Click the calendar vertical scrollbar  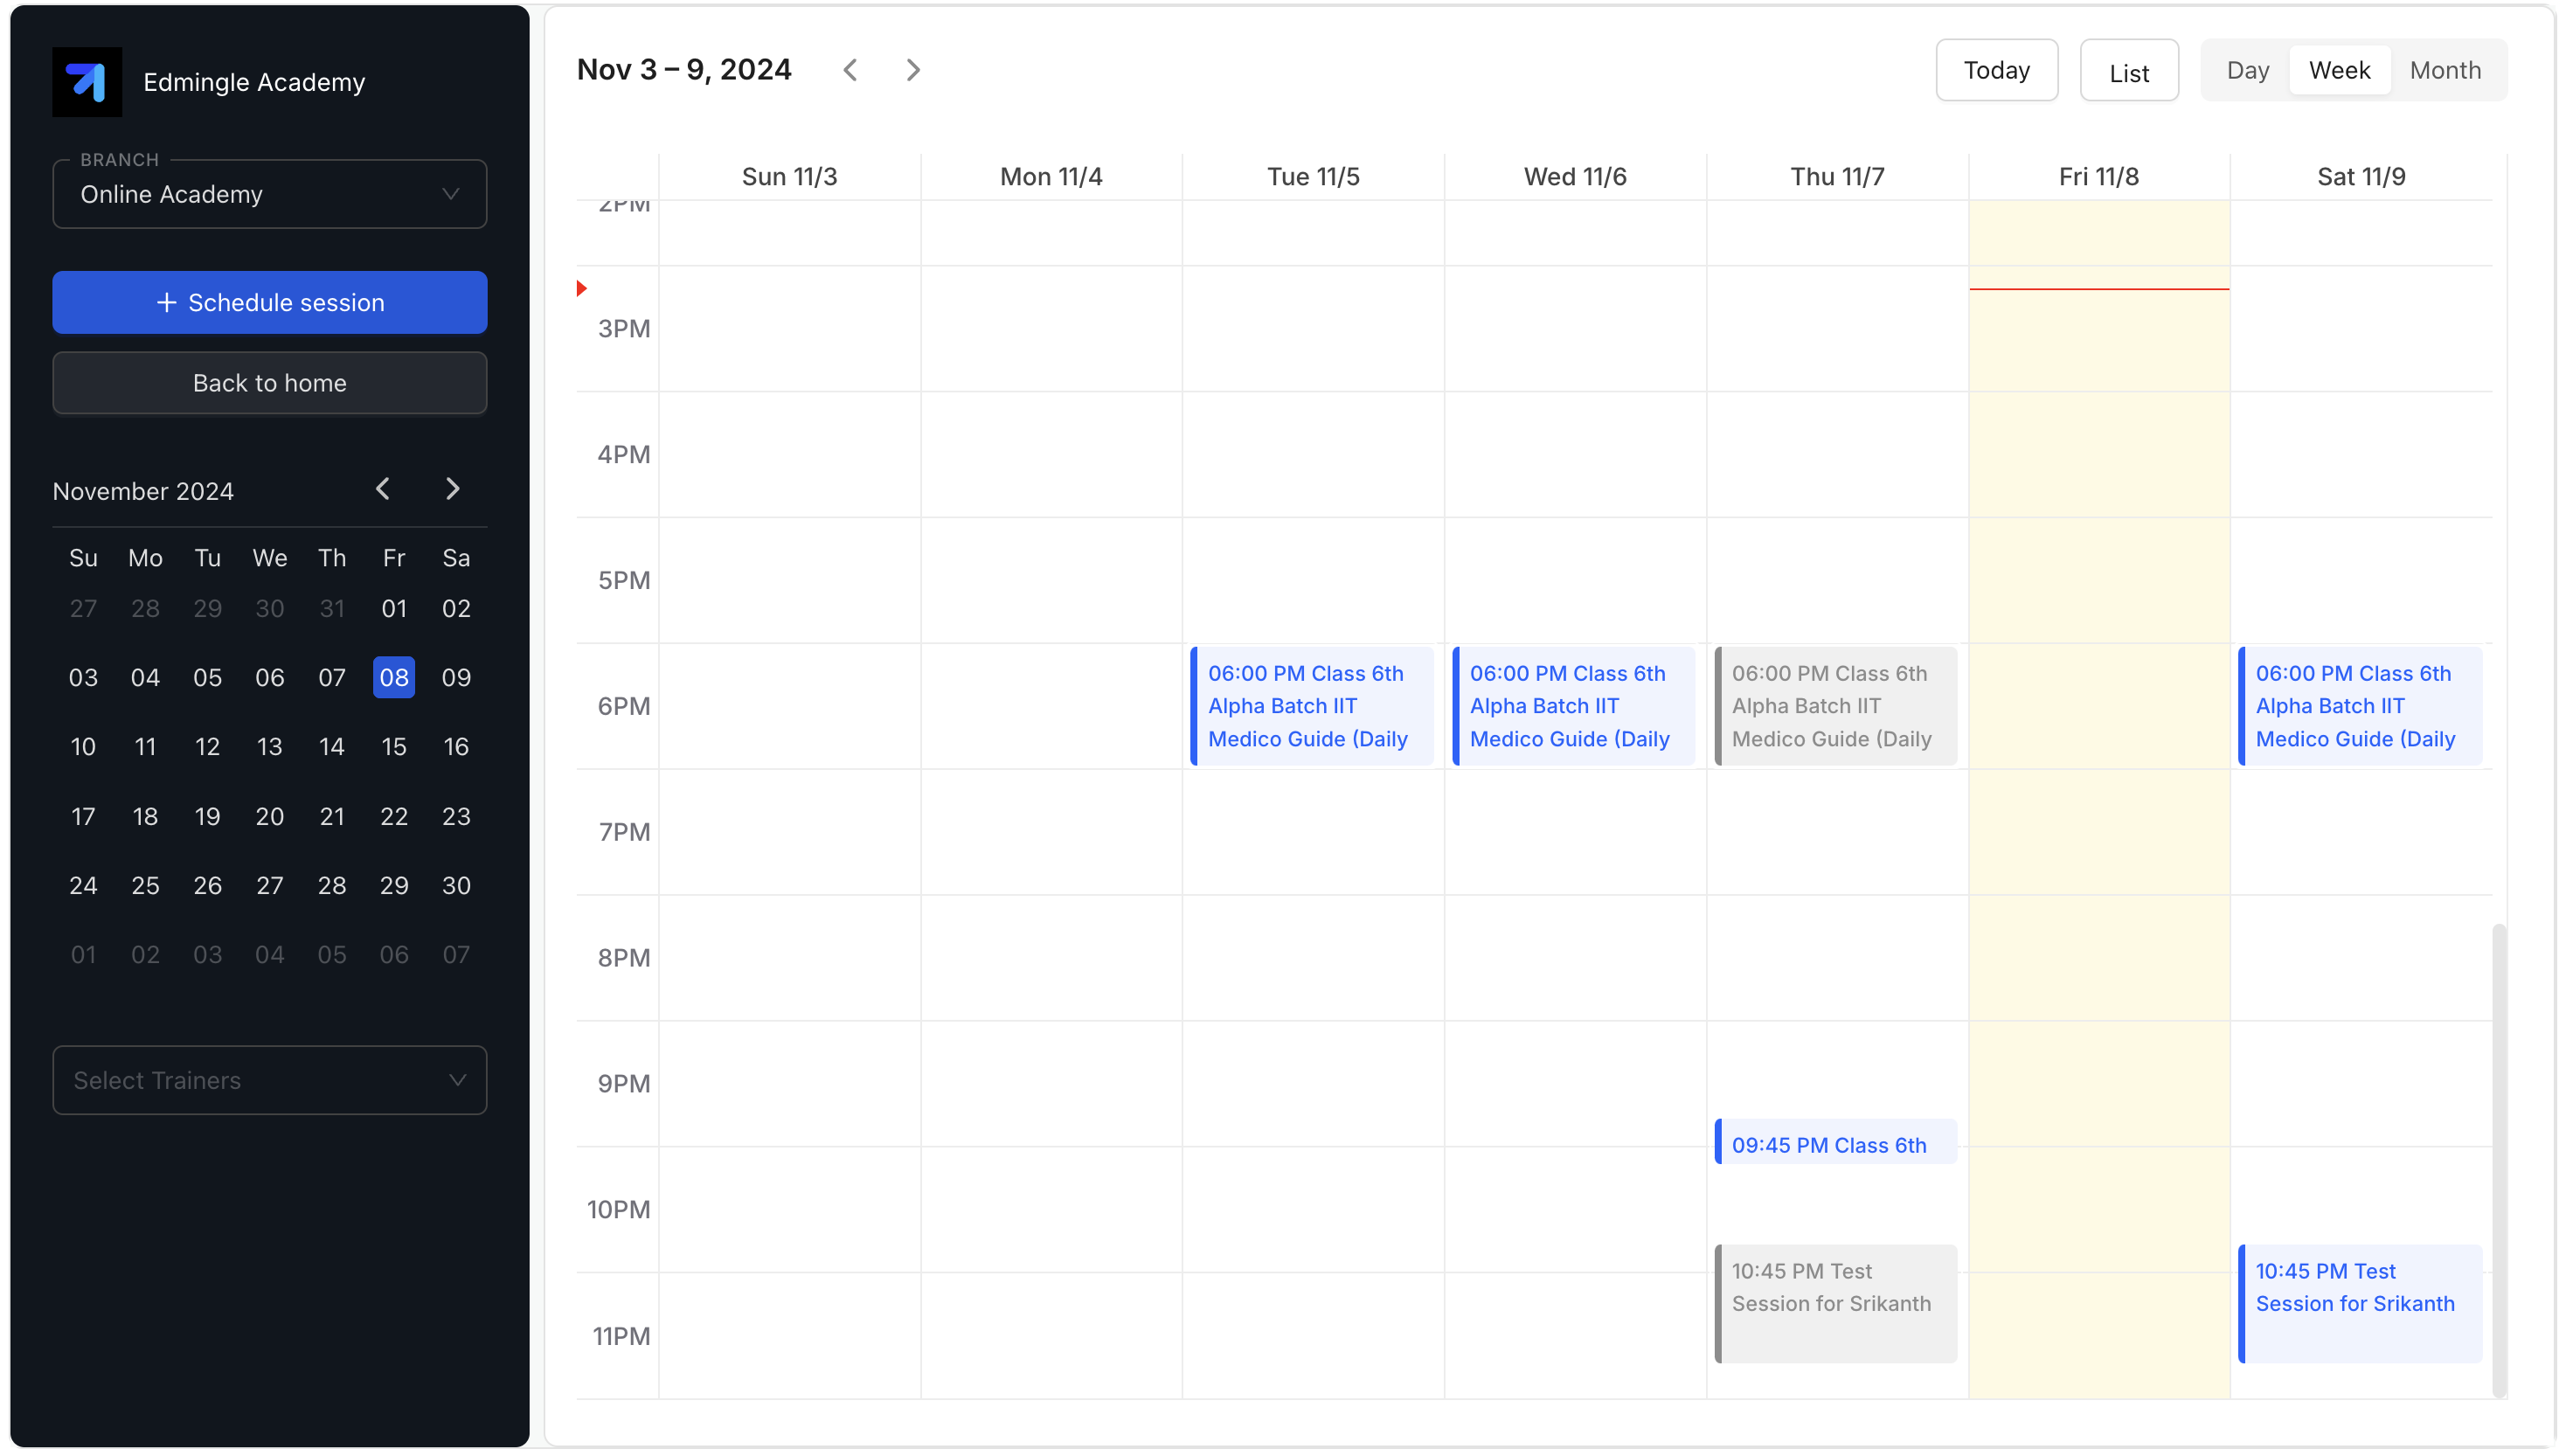2499,1160
